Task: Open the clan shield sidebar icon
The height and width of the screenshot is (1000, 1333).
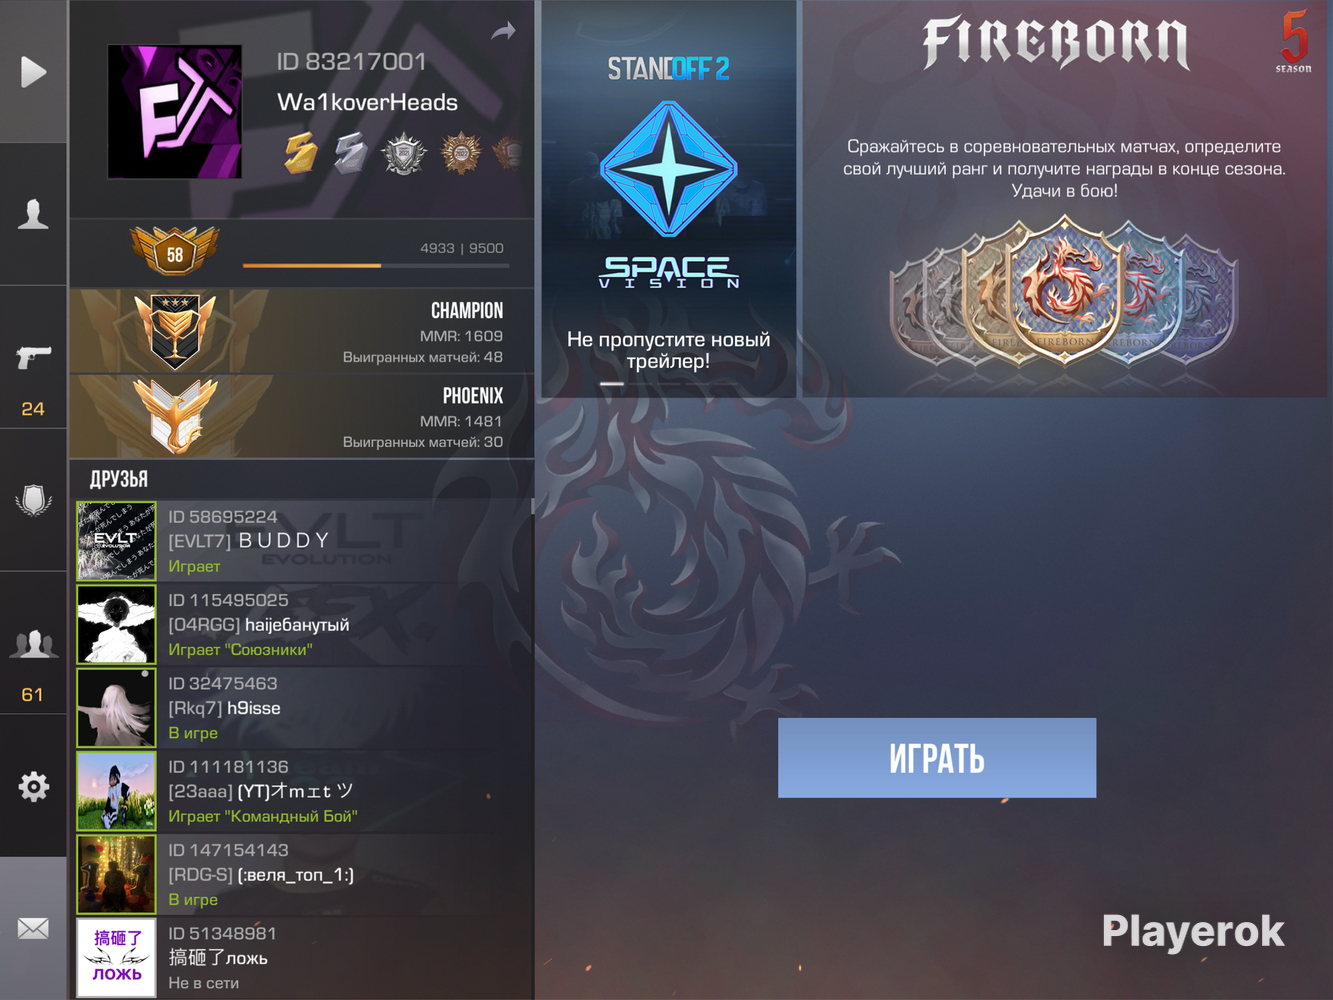Action: (33, 500)
